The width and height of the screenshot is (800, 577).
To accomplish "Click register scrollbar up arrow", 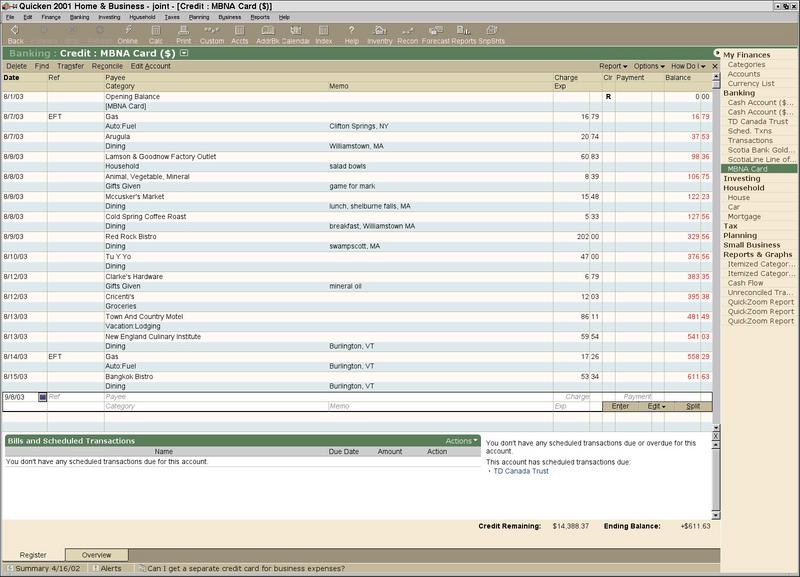I will pos(716,77).
